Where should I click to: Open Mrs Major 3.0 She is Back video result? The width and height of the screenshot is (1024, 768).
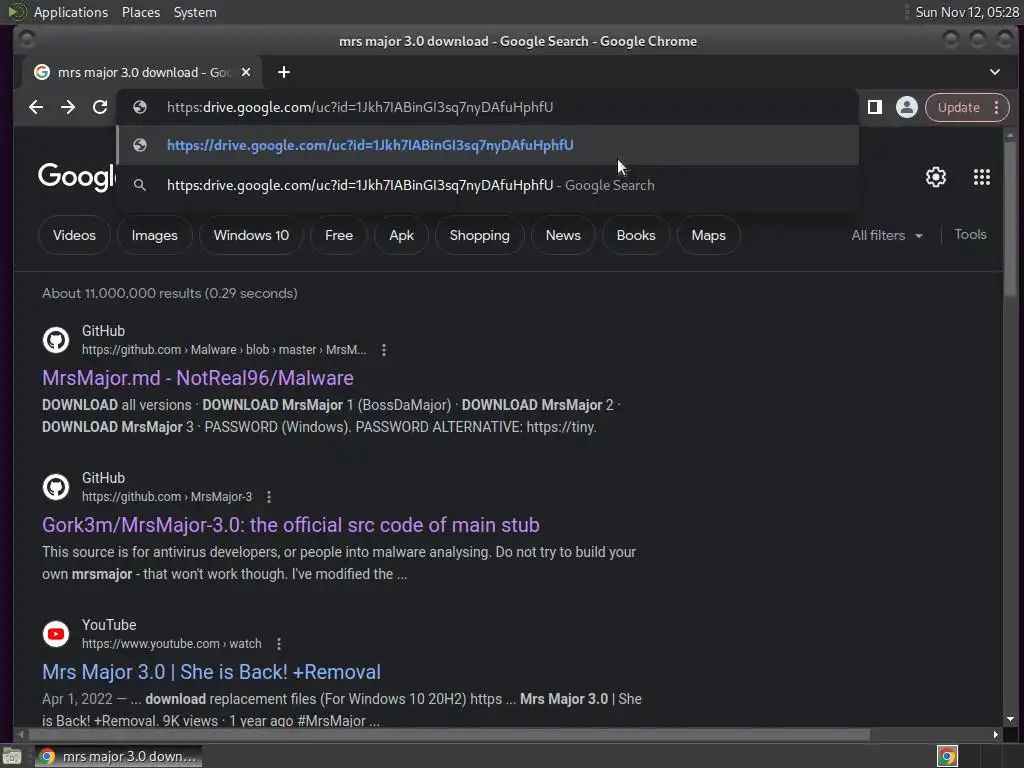[x=212, y=672]
